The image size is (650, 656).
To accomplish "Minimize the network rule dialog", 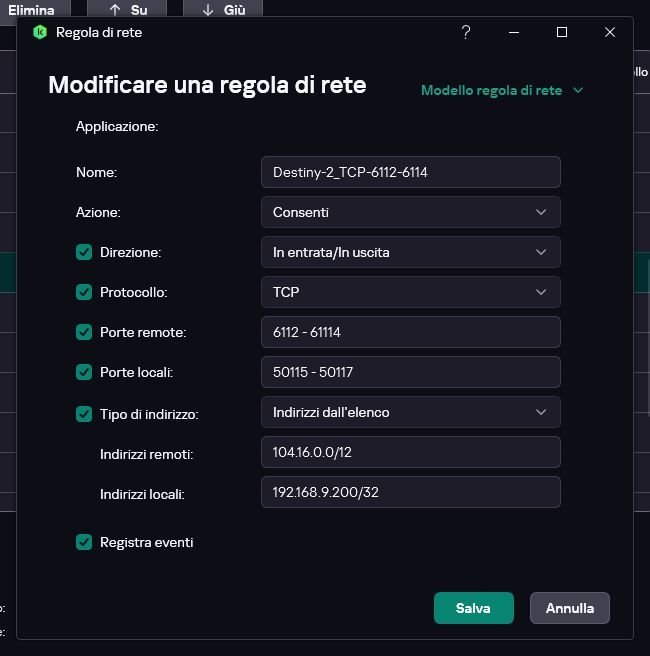I will coord(514,32).
